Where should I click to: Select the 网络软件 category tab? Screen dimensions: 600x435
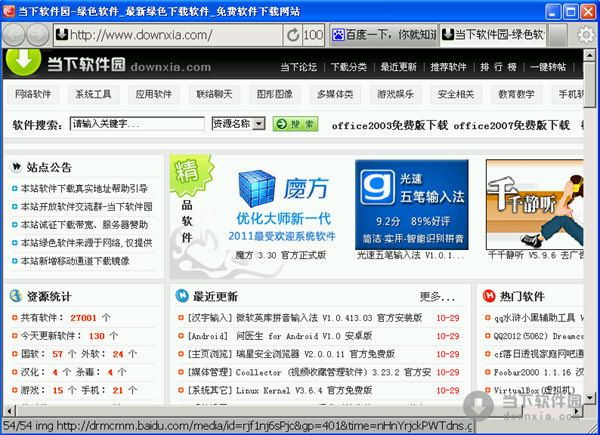point(33,94)
